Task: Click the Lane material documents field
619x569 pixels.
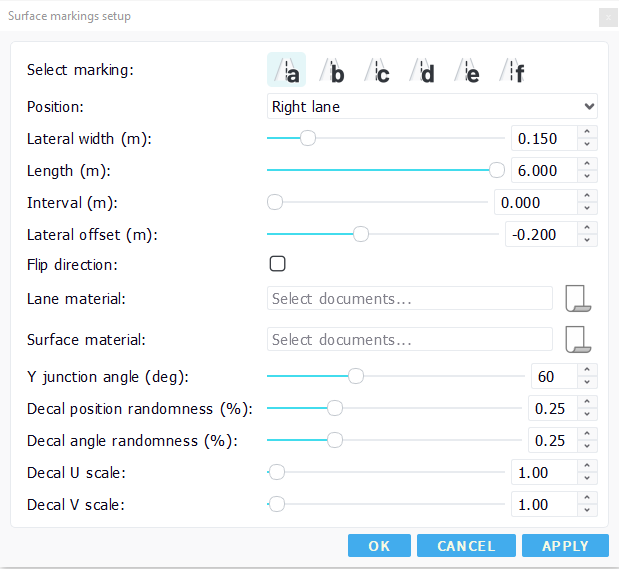Action: (410, 299)
